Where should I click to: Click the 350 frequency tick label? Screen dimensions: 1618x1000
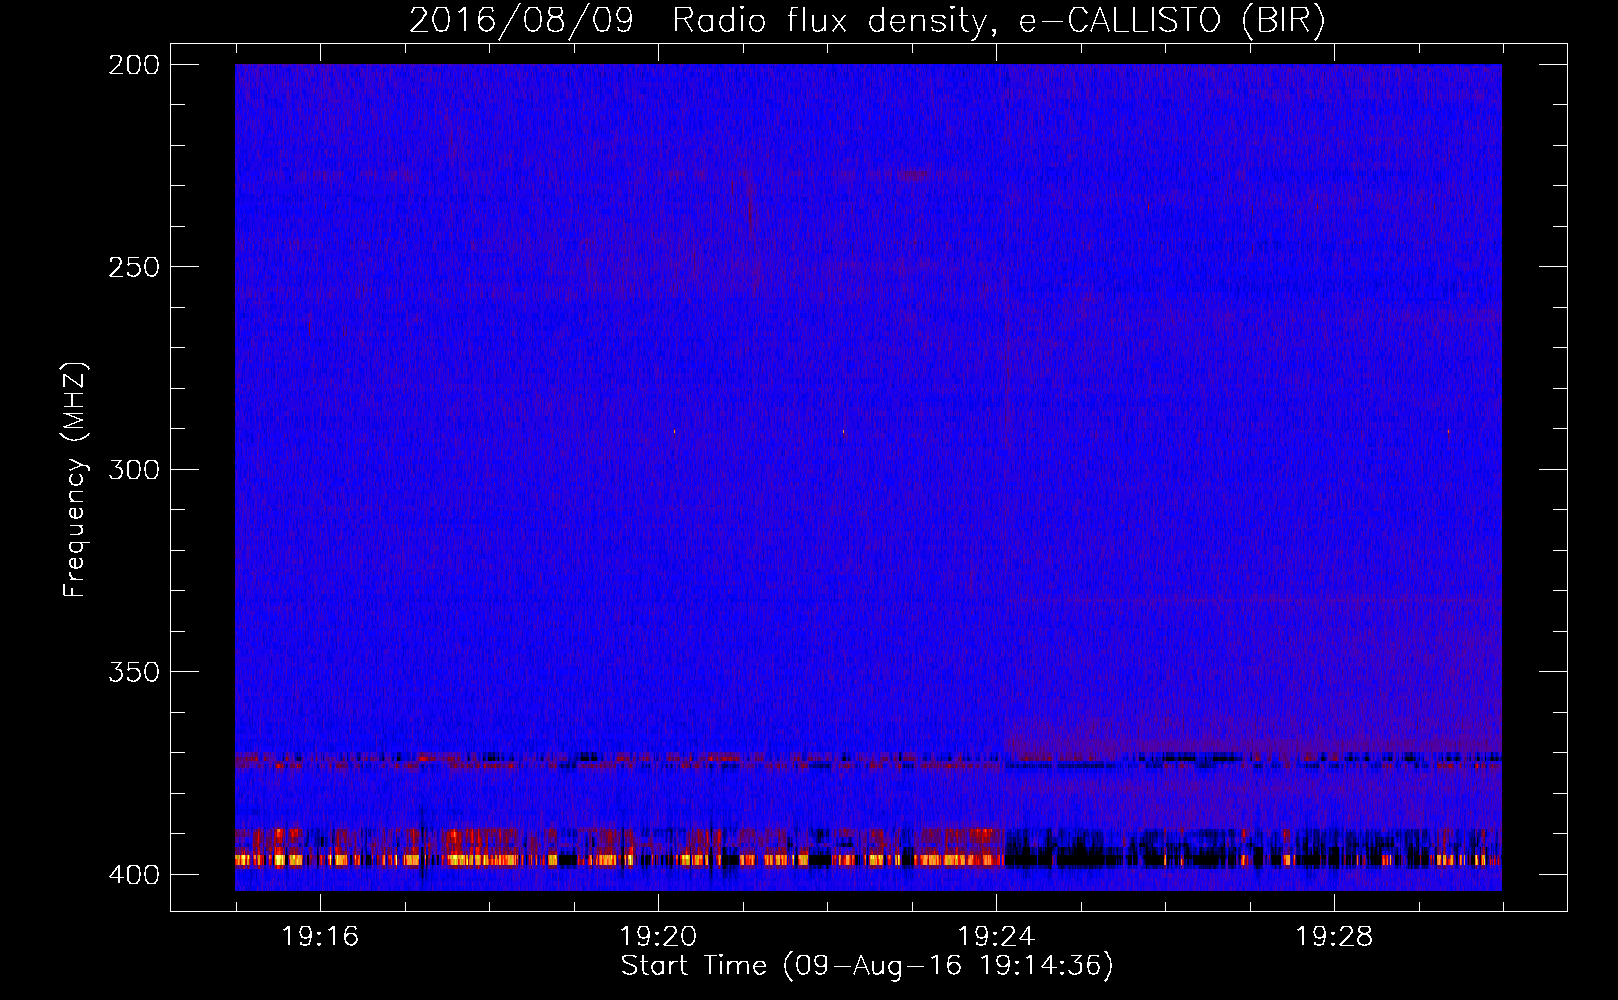(x=133, y=672)
